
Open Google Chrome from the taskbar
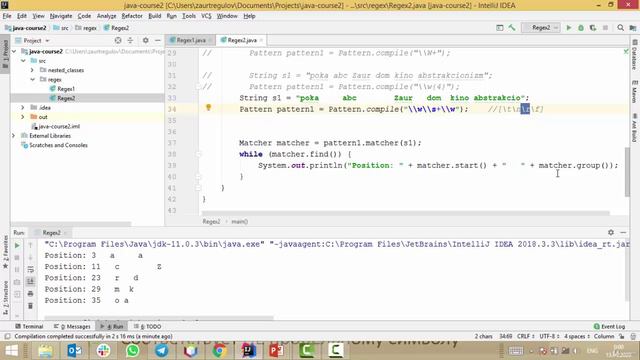(219, 351)
